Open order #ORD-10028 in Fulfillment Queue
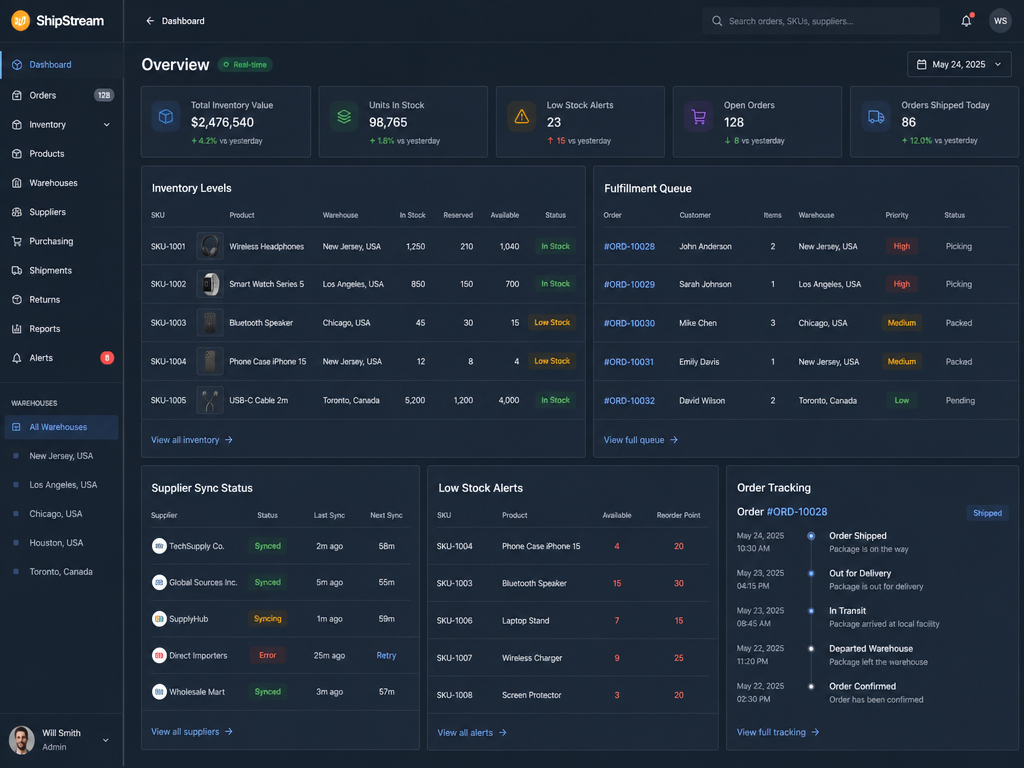Screen dimensions: 1024x768 click(x=629, y=246)
